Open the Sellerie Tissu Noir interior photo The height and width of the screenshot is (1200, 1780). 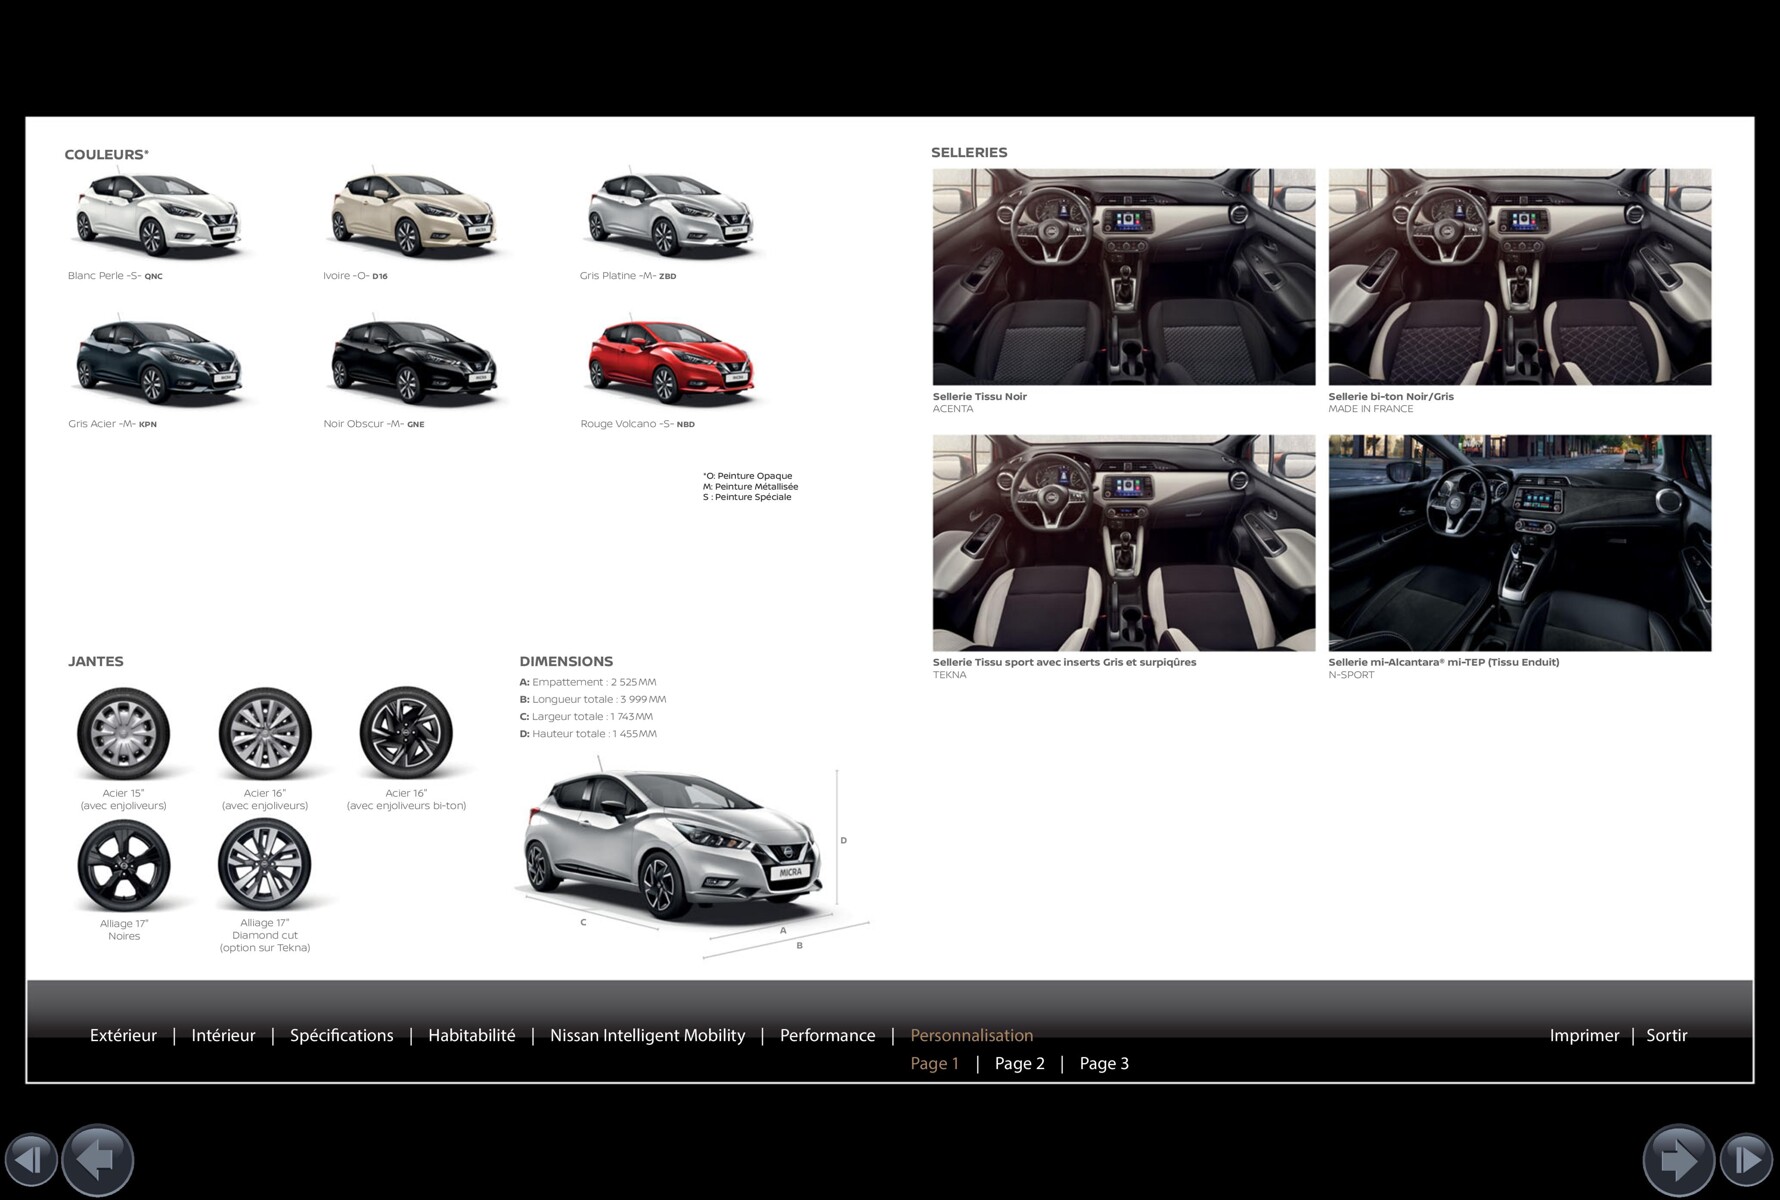tap(1124, 277)
